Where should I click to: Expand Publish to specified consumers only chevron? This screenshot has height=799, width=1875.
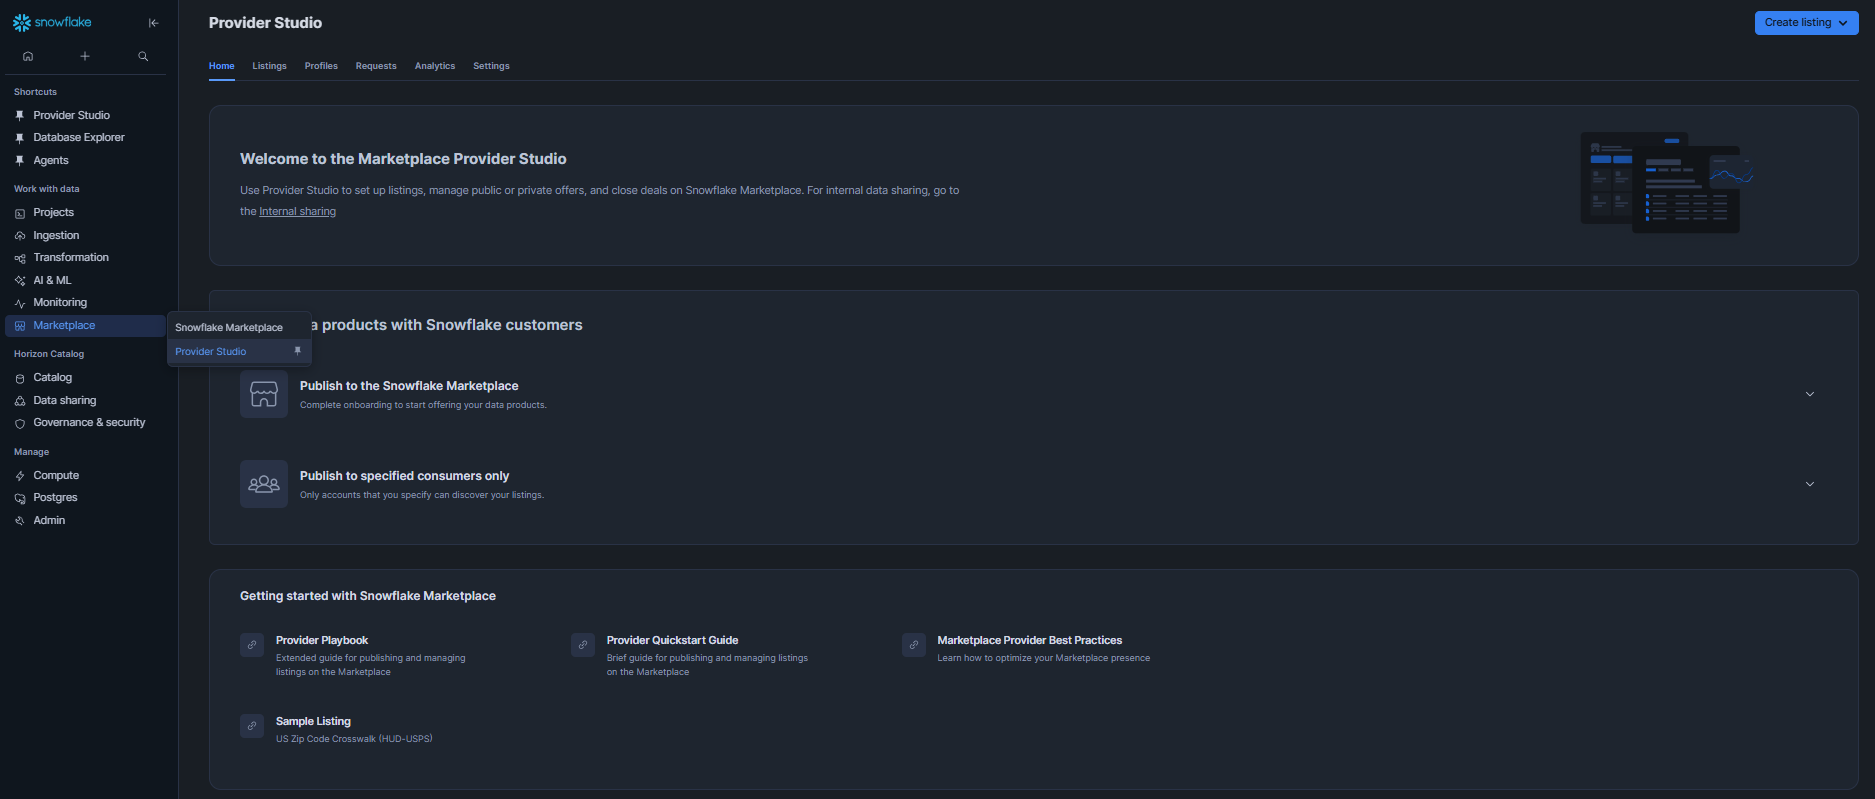coord(1810,484)
